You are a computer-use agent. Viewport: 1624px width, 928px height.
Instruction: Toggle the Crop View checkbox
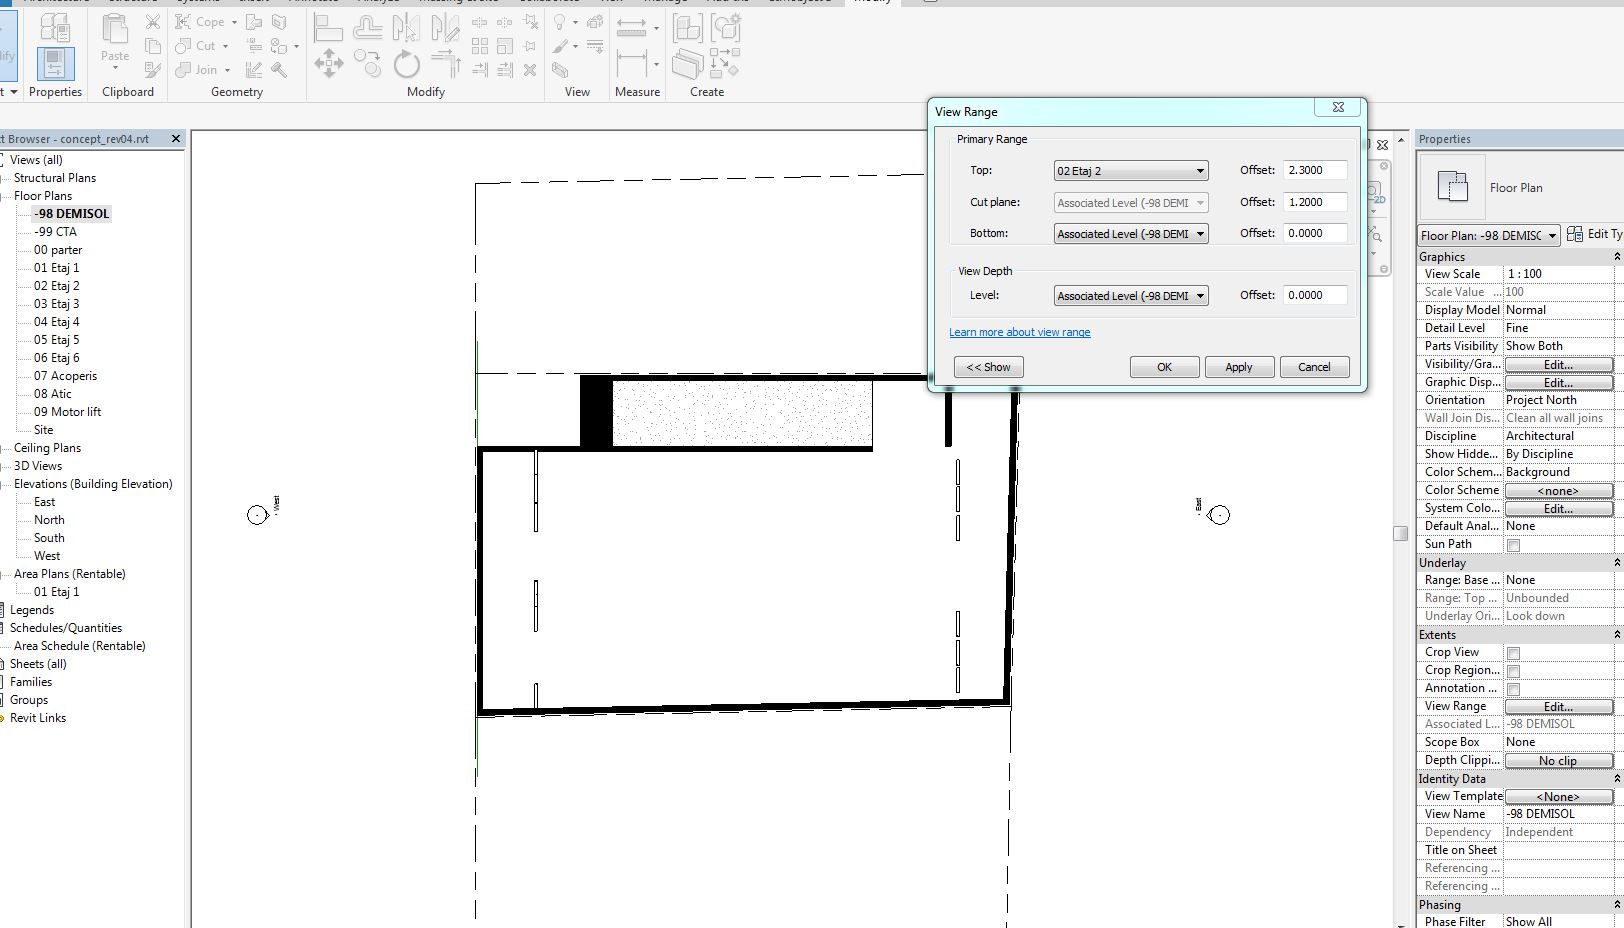point(1513,653)
